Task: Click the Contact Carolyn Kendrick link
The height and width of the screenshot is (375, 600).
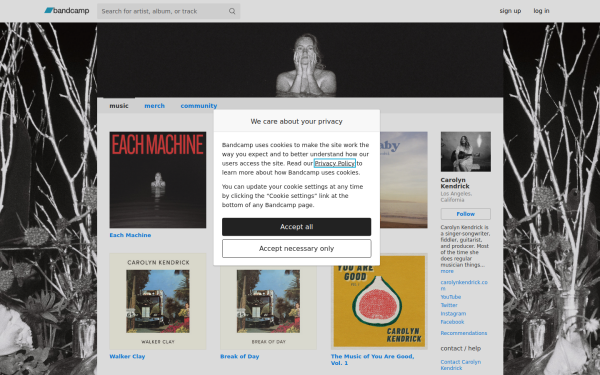Action: [x=461, y=365]
